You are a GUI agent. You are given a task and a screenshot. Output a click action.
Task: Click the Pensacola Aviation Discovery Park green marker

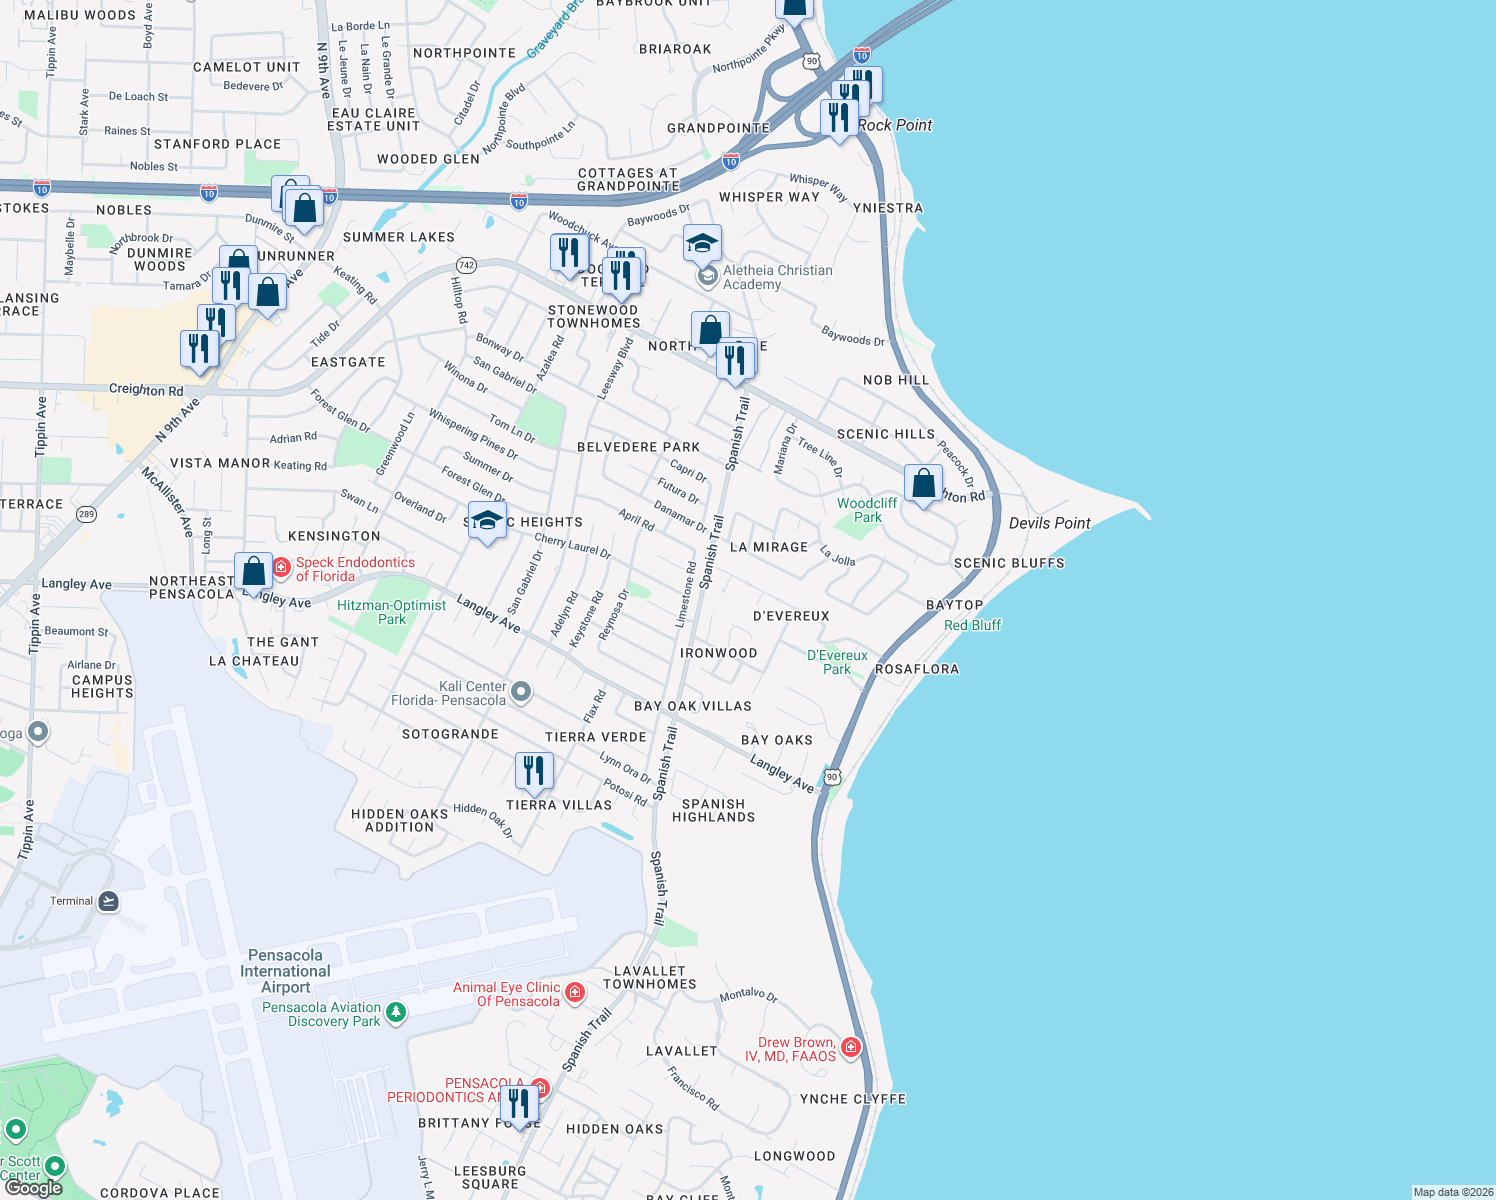396,1013
